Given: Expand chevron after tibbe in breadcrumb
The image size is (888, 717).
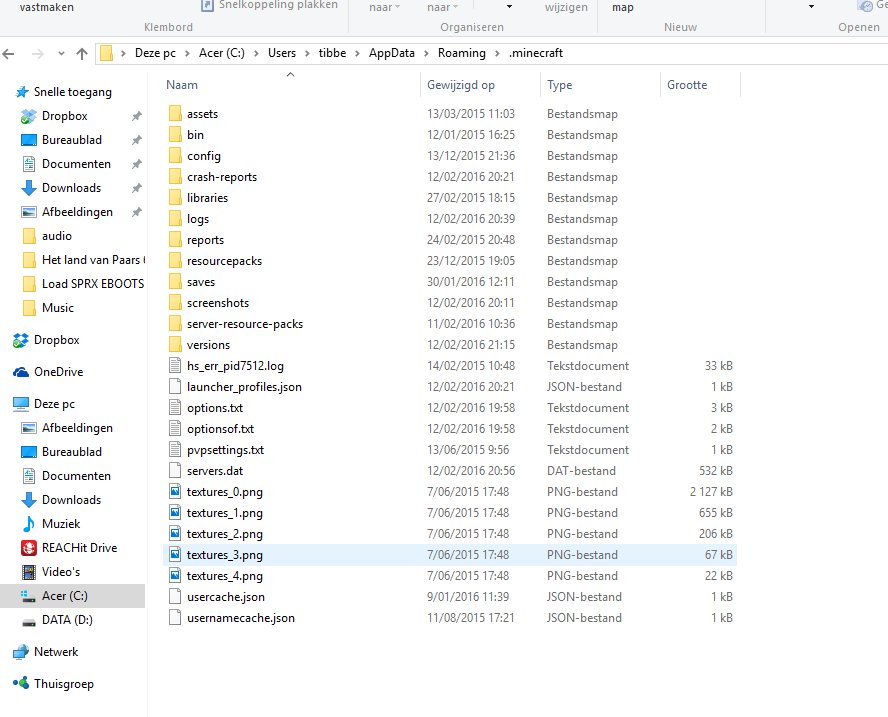Looking at the screenshot, I should (357, 53).
